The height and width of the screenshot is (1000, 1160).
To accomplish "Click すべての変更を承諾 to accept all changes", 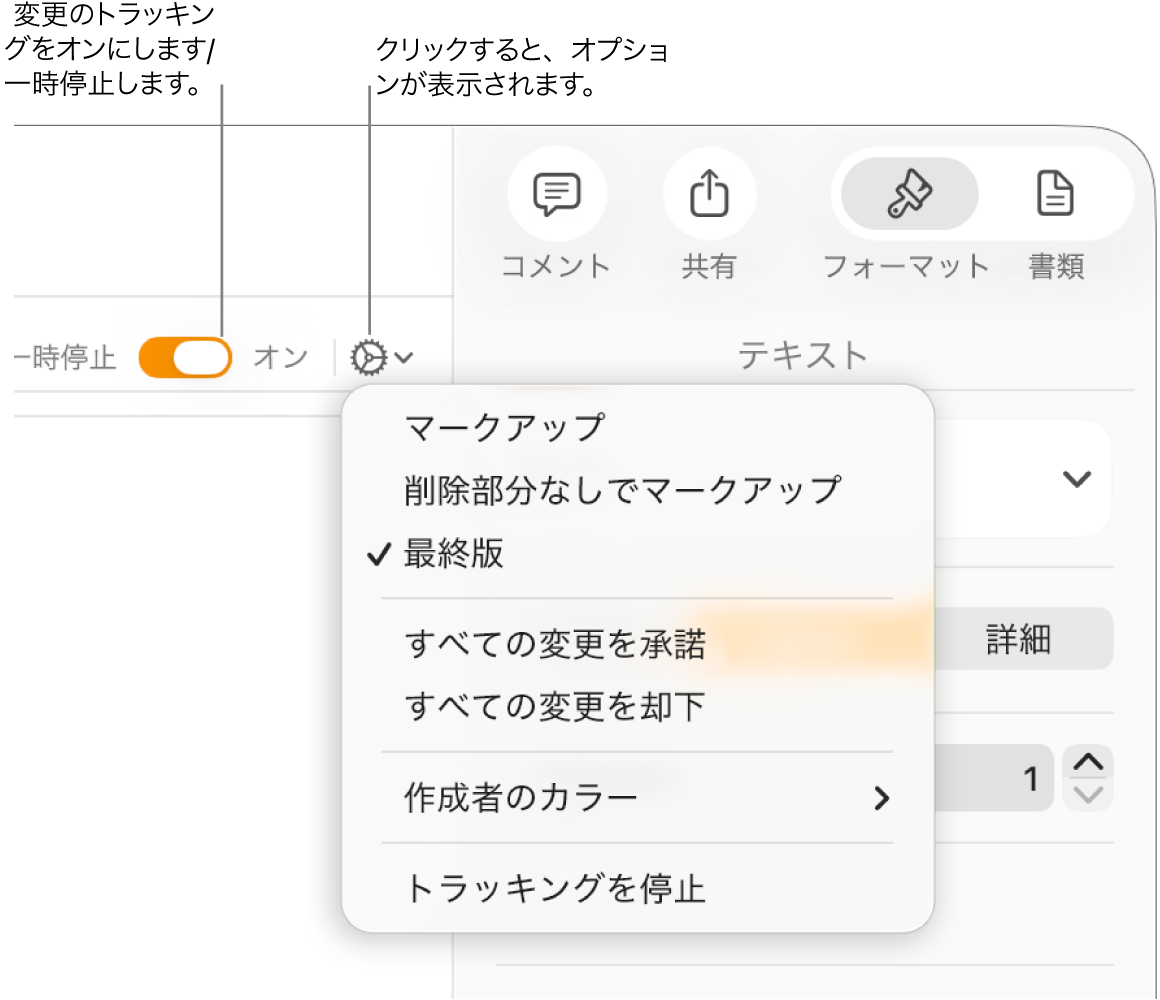I will [x=556, y=645].
